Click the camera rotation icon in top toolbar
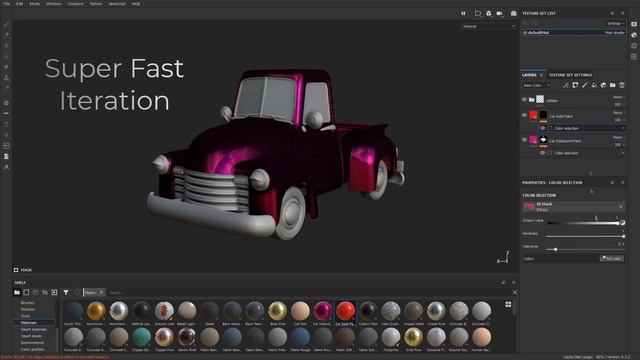640x360 pixels. coord(489,13)
